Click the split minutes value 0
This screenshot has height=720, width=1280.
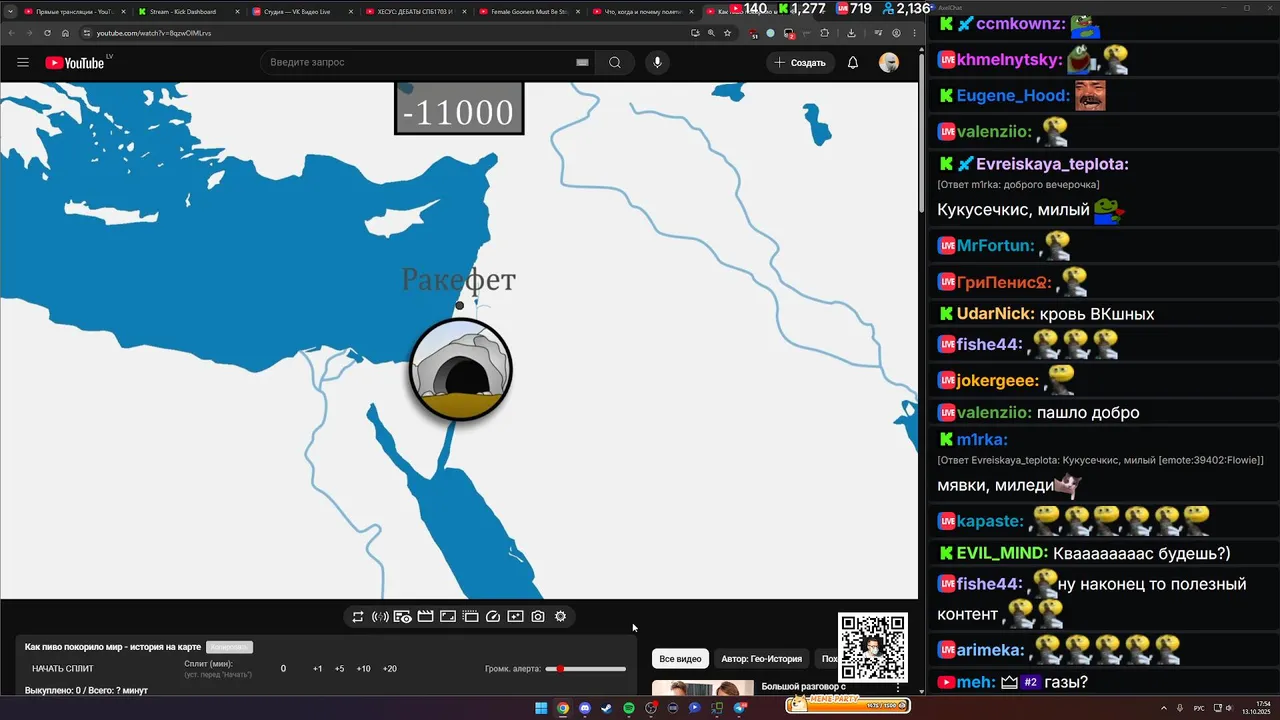(283, 669)
